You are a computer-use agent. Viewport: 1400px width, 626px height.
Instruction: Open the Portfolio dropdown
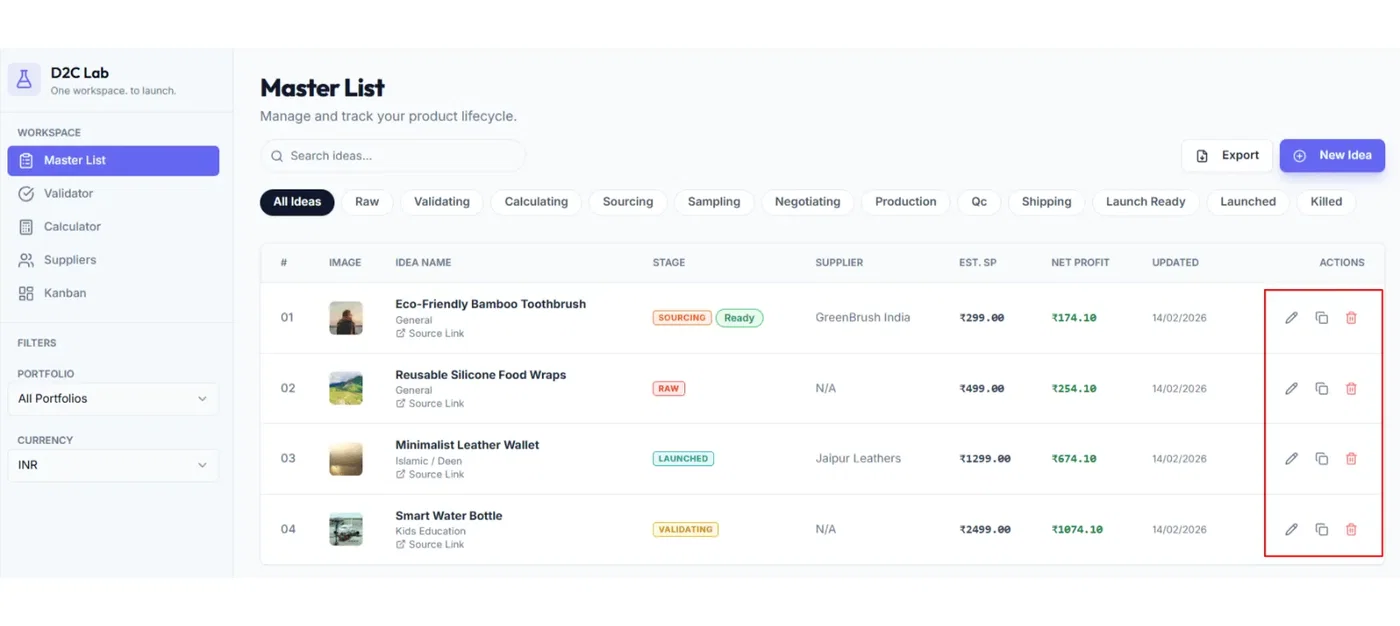[112, 398]
